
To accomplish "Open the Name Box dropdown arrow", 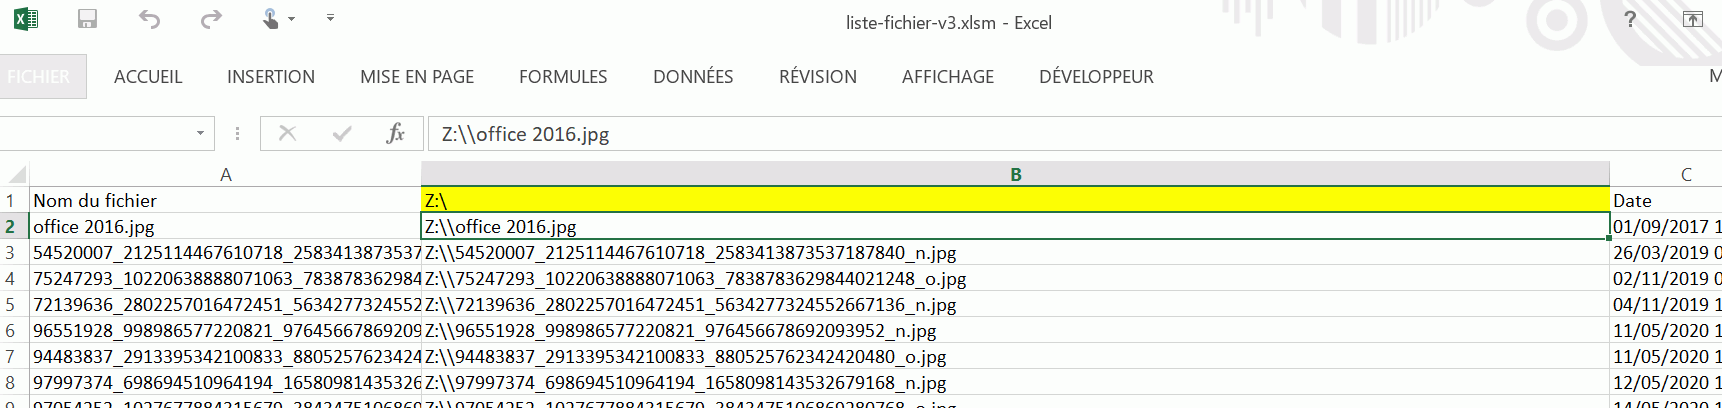I will (200, 133).
